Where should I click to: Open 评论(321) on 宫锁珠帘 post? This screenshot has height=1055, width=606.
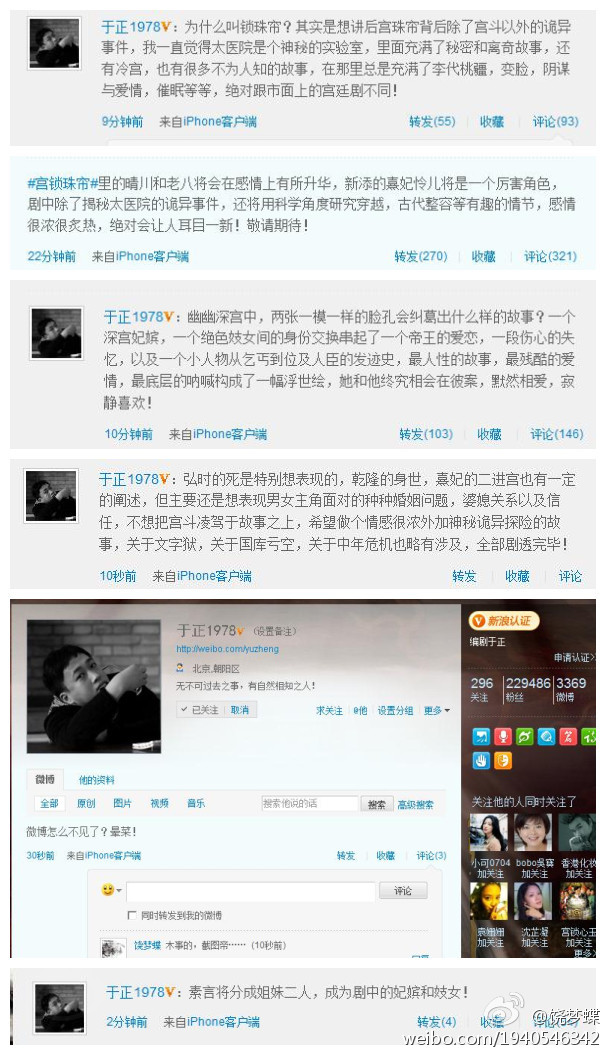pyautogui.click(x=551, y=256)
